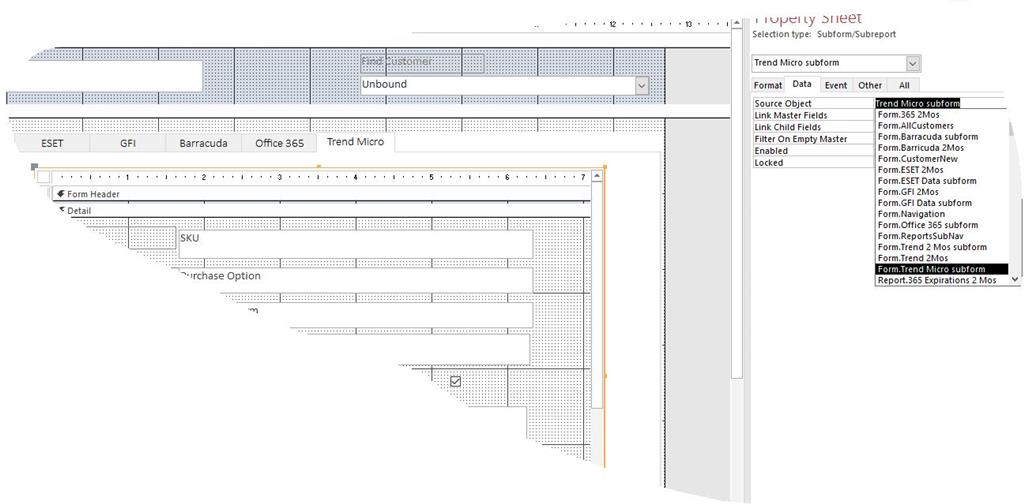Choose highlighted Form.Trend Micro subform entry

tap(942, 269)
